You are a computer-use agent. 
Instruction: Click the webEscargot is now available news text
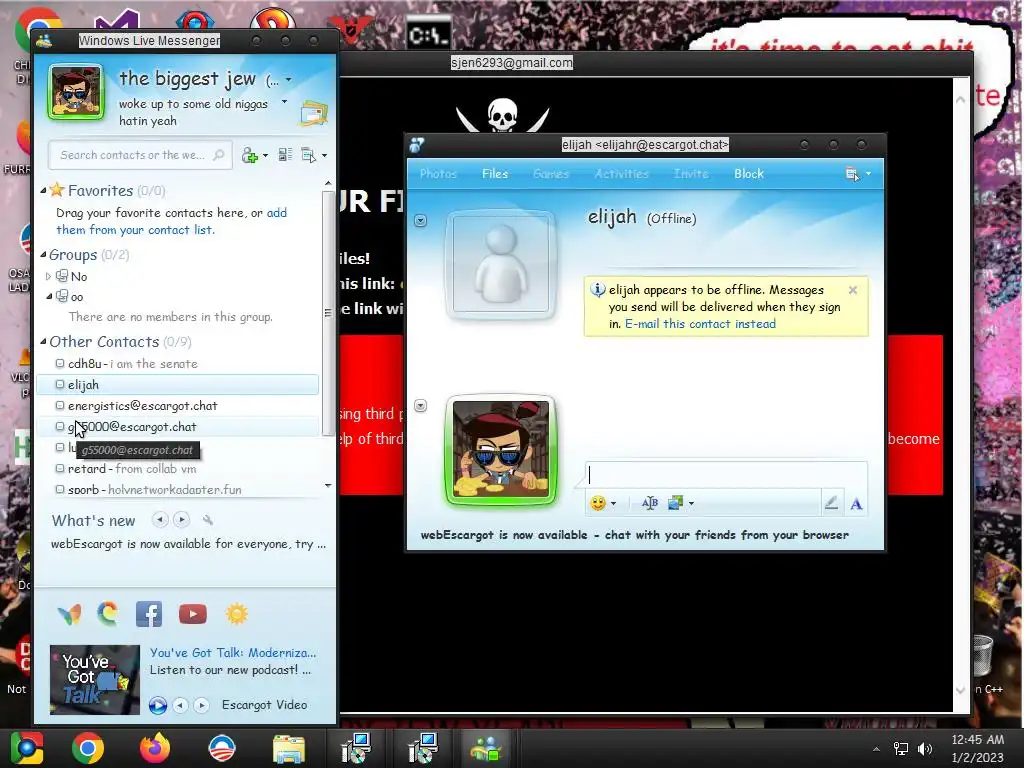point(188,544)
